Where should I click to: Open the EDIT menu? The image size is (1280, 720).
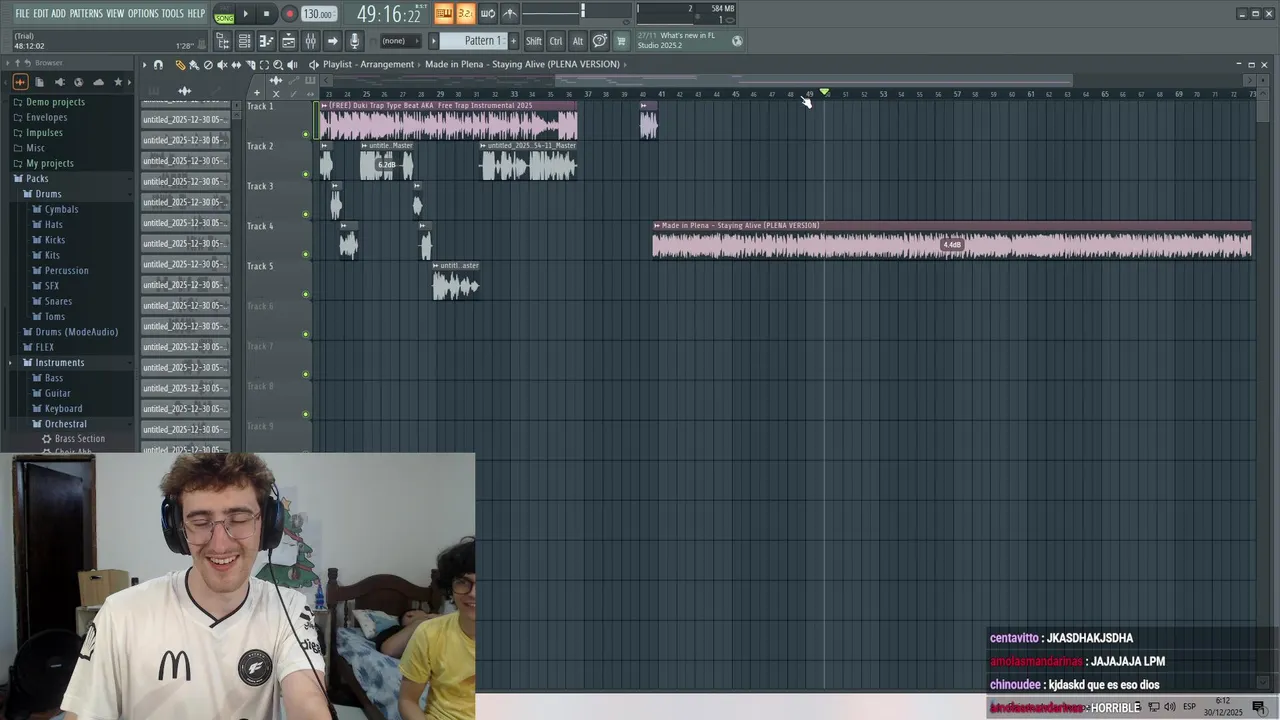click(41, 13)
